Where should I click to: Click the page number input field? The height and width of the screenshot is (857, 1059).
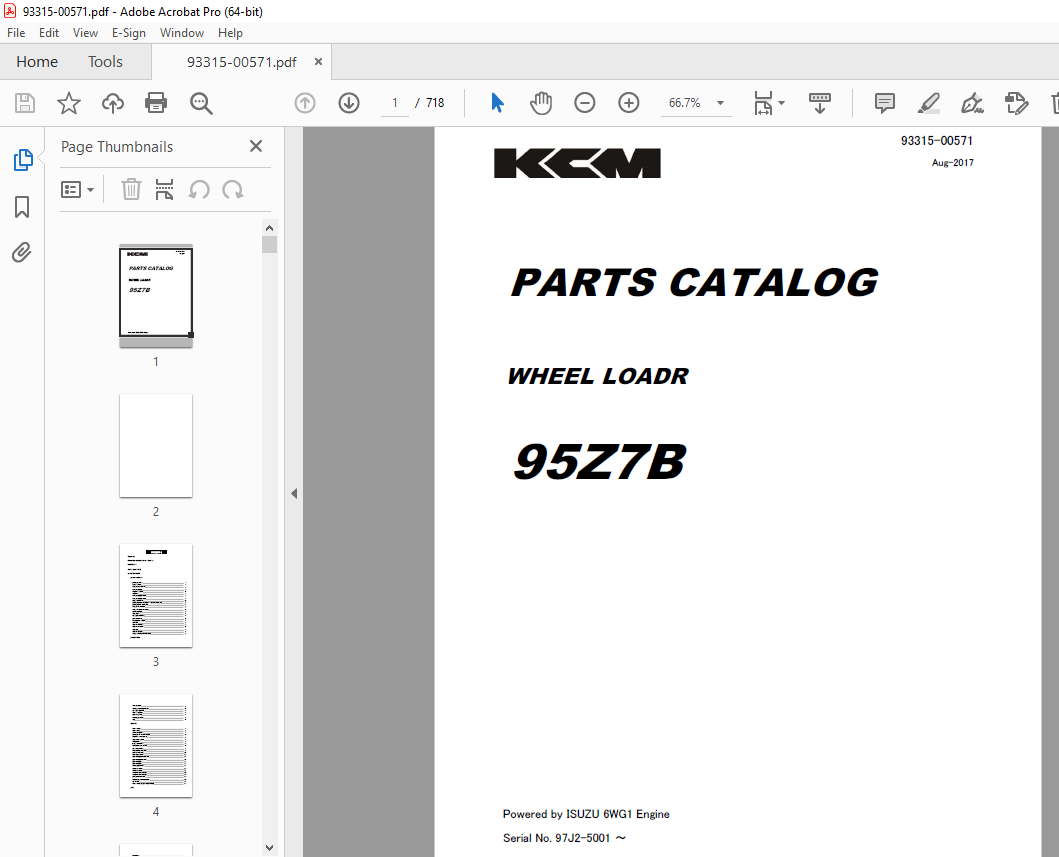[x=394, y=103]
